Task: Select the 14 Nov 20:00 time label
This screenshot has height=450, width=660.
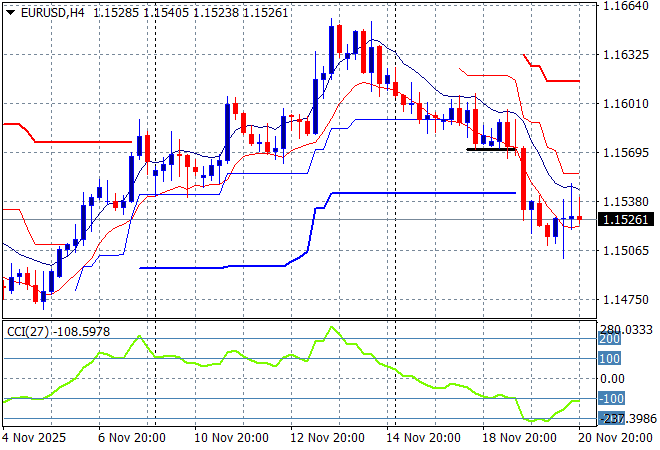Action: (x=423, y=438)
